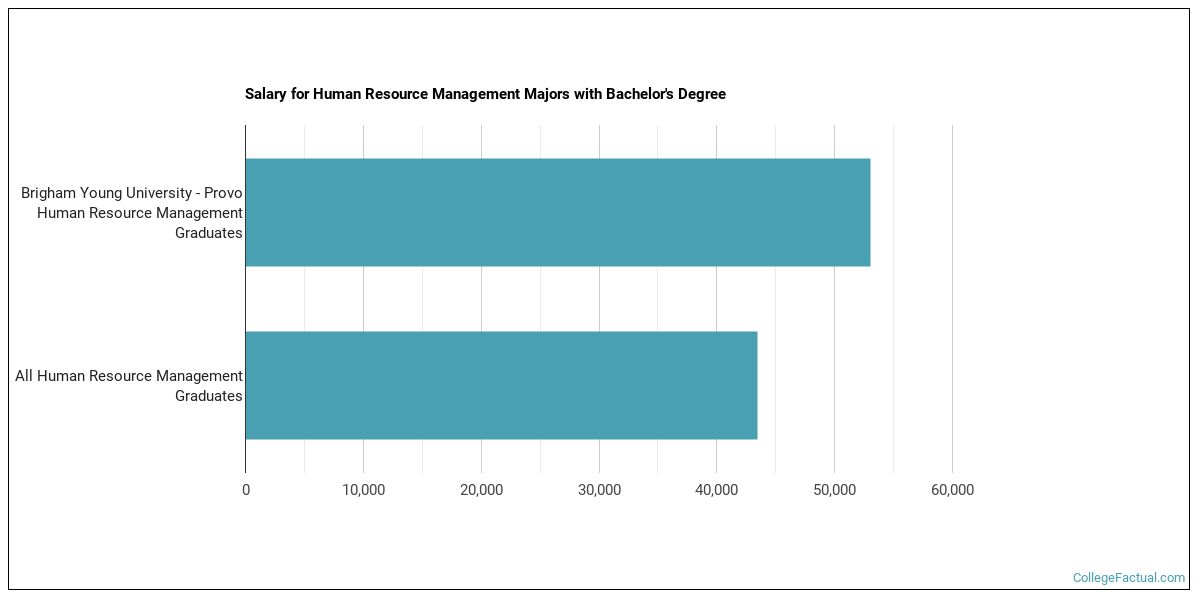Select the 50,000 tick label
1200x600 pixels.
(834, 489)
